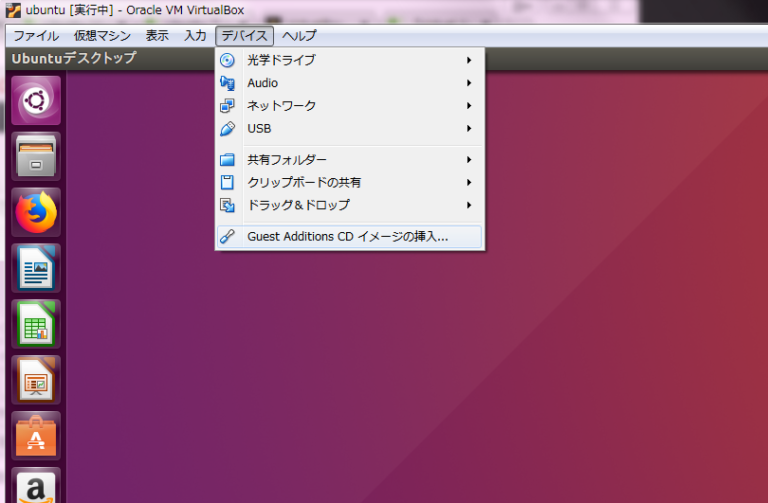Expand the 光学ドライブ submenu arrow
Screen dimensions: 768x503
(468, 60)
